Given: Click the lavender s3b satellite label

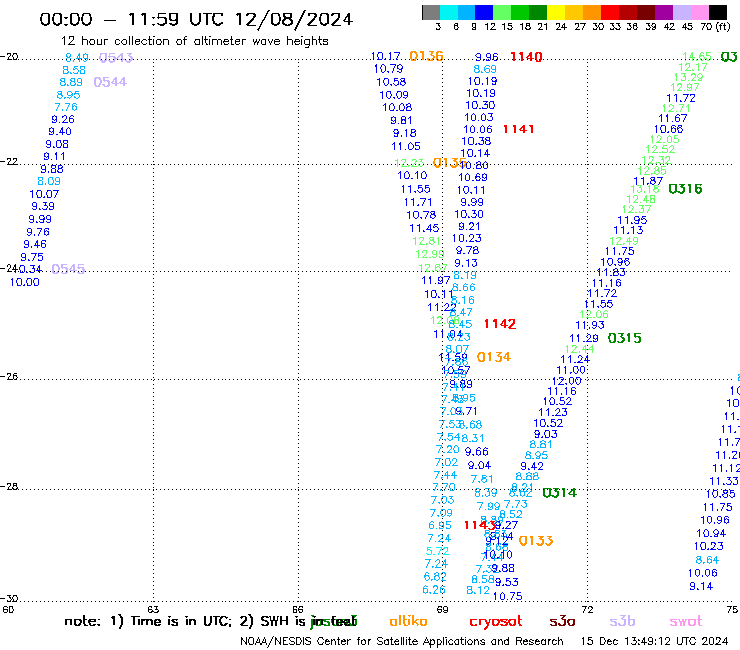Looking at the screenshot, I should 622,621.
